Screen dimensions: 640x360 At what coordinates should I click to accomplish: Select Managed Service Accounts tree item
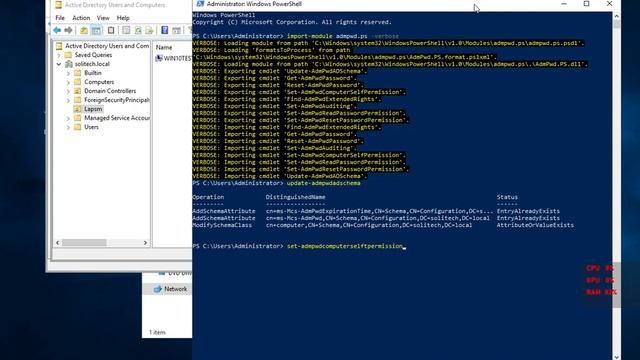click(x=117, y=118)
